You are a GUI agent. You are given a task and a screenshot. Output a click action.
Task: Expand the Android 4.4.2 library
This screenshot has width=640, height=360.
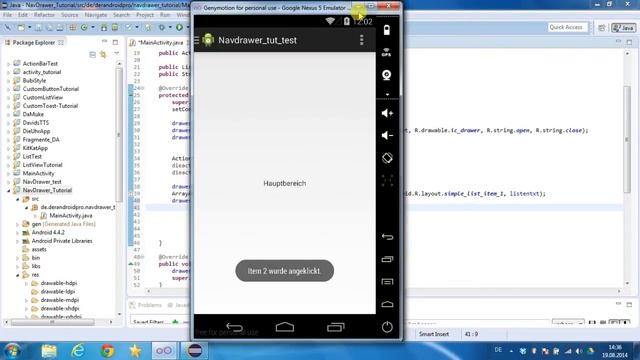point(17,233)
